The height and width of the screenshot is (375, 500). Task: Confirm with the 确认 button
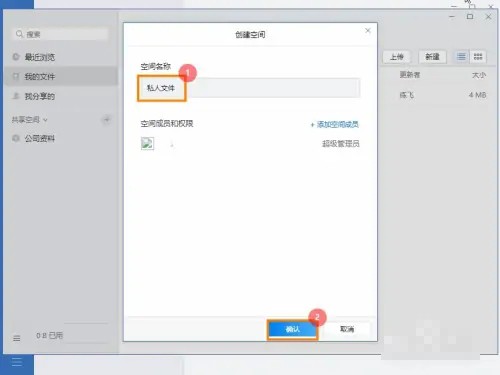(293, 329)
